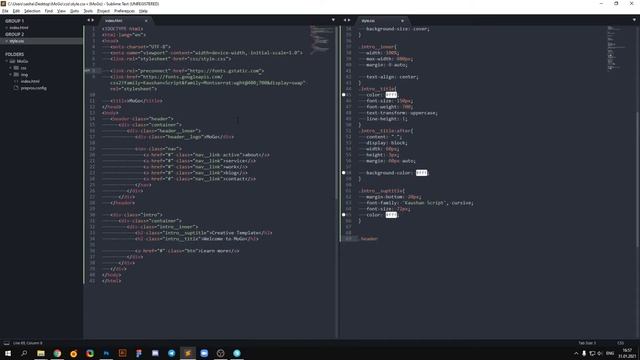Click right tab-scroll arrow in right pane
640x360 pixels.
point(349,20)
